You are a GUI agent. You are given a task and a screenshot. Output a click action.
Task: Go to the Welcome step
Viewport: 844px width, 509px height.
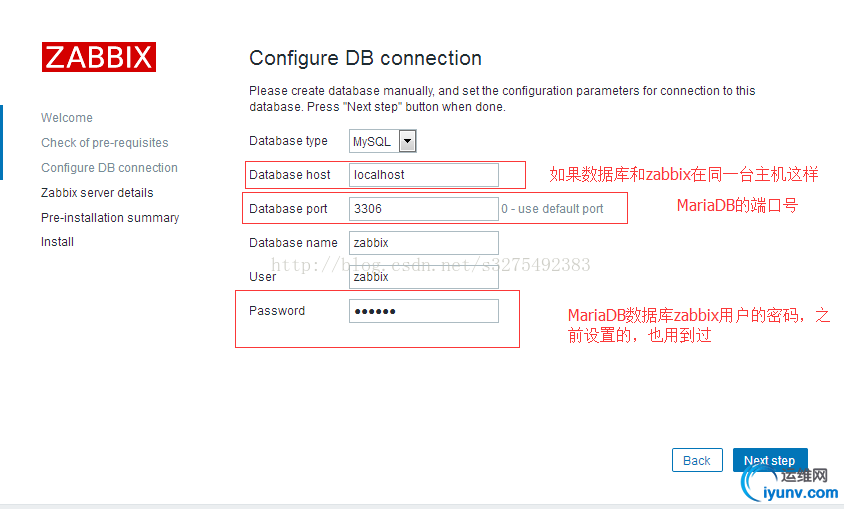(x=67, y=118)
